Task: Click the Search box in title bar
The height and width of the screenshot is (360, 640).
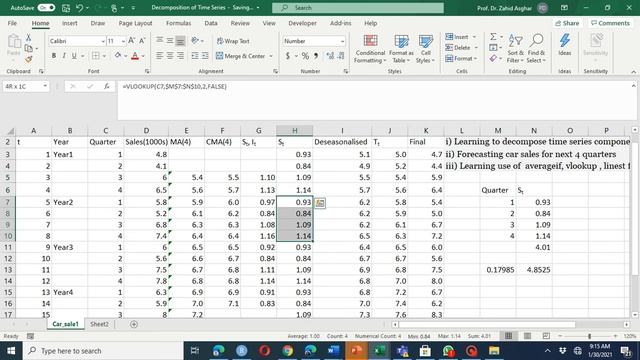Action: pos(358,8)
